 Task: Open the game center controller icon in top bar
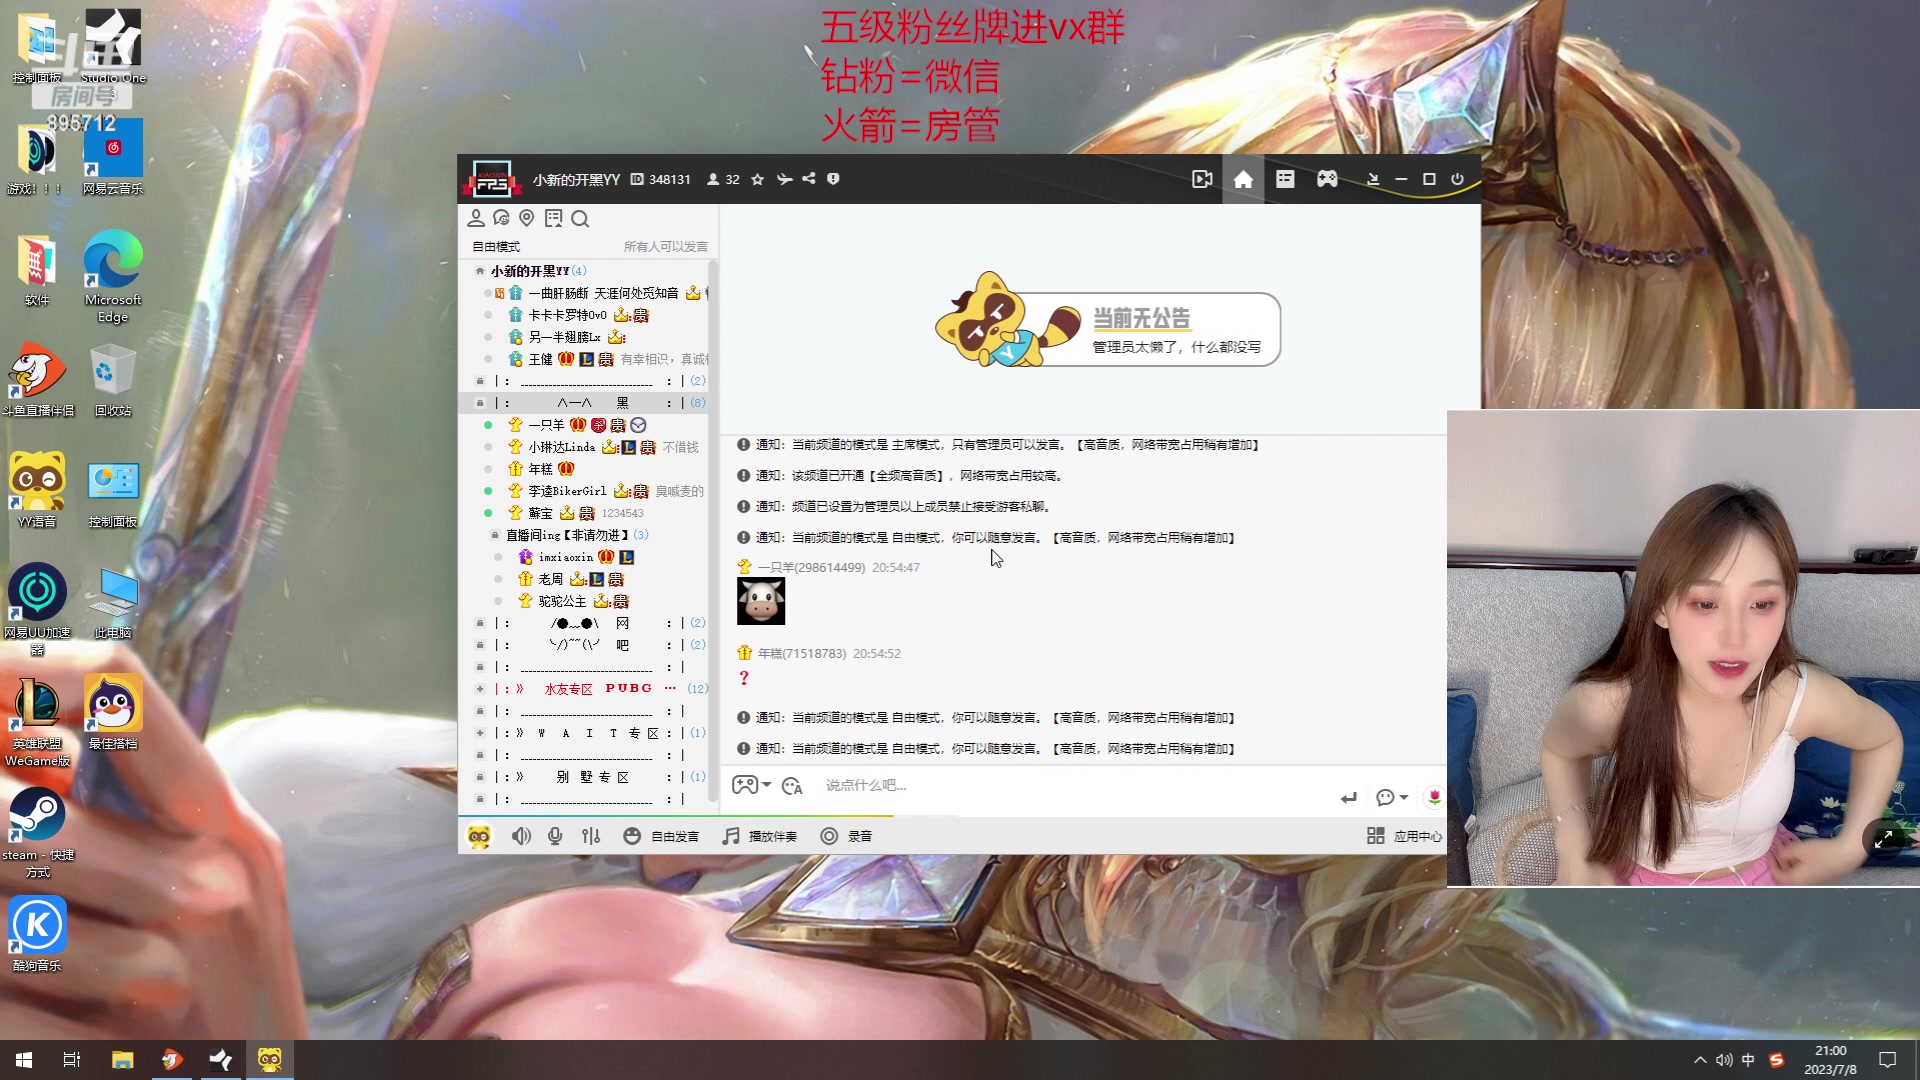[1327, 179]
